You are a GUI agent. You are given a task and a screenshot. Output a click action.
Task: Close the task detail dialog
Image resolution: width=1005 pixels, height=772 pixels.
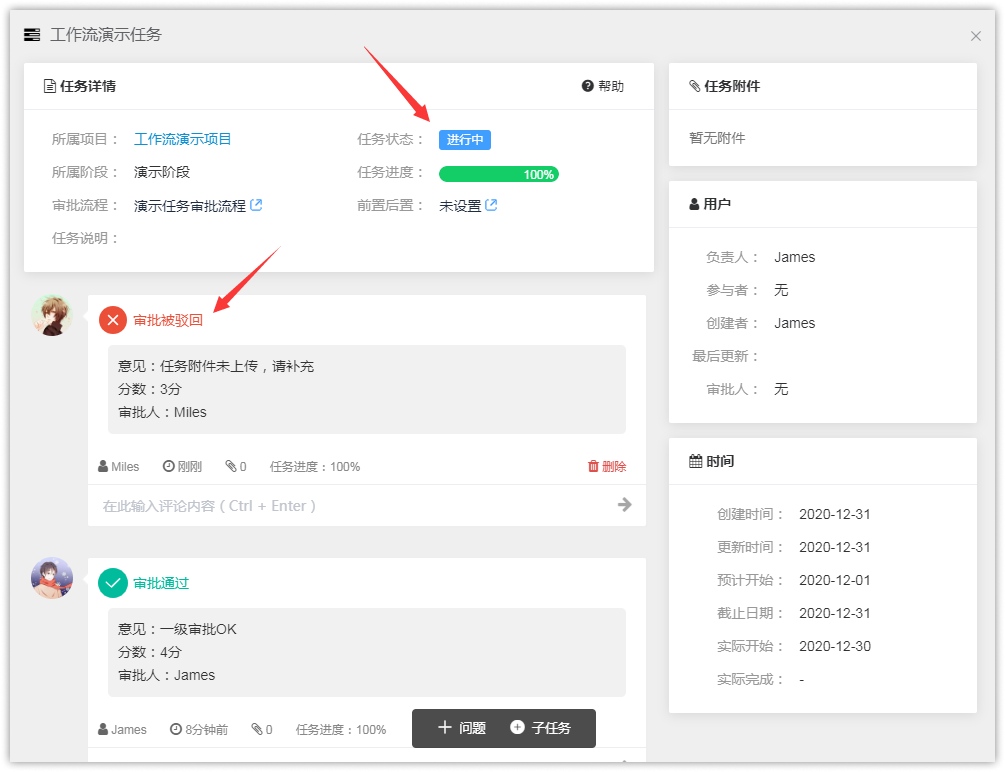(976, 36)
